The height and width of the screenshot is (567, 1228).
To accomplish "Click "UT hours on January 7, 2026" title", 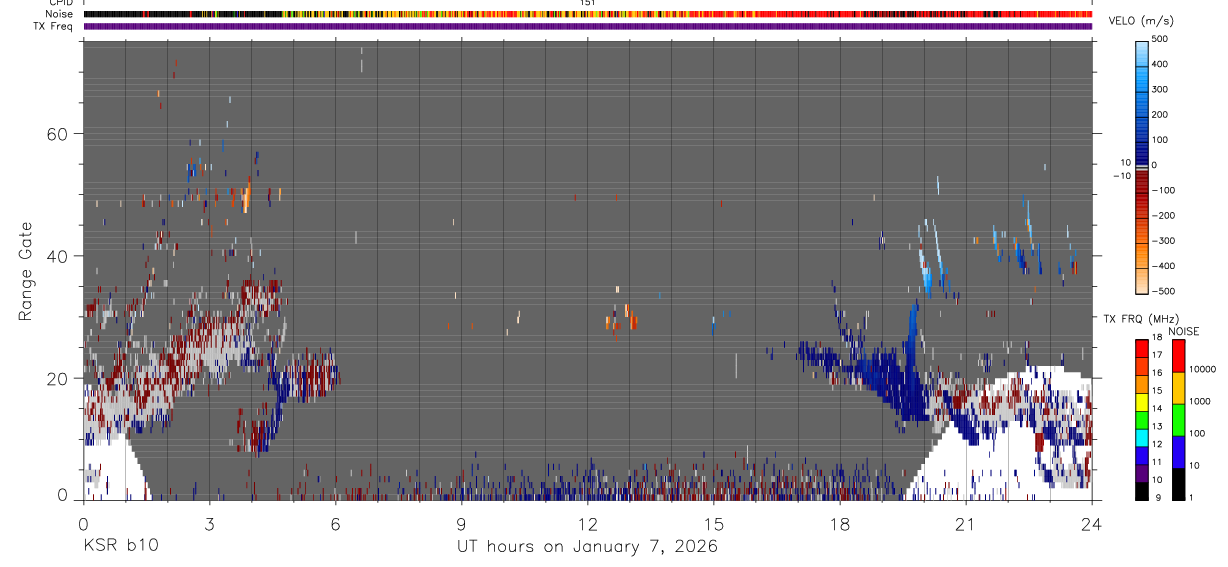I will [x=588, y=547].
